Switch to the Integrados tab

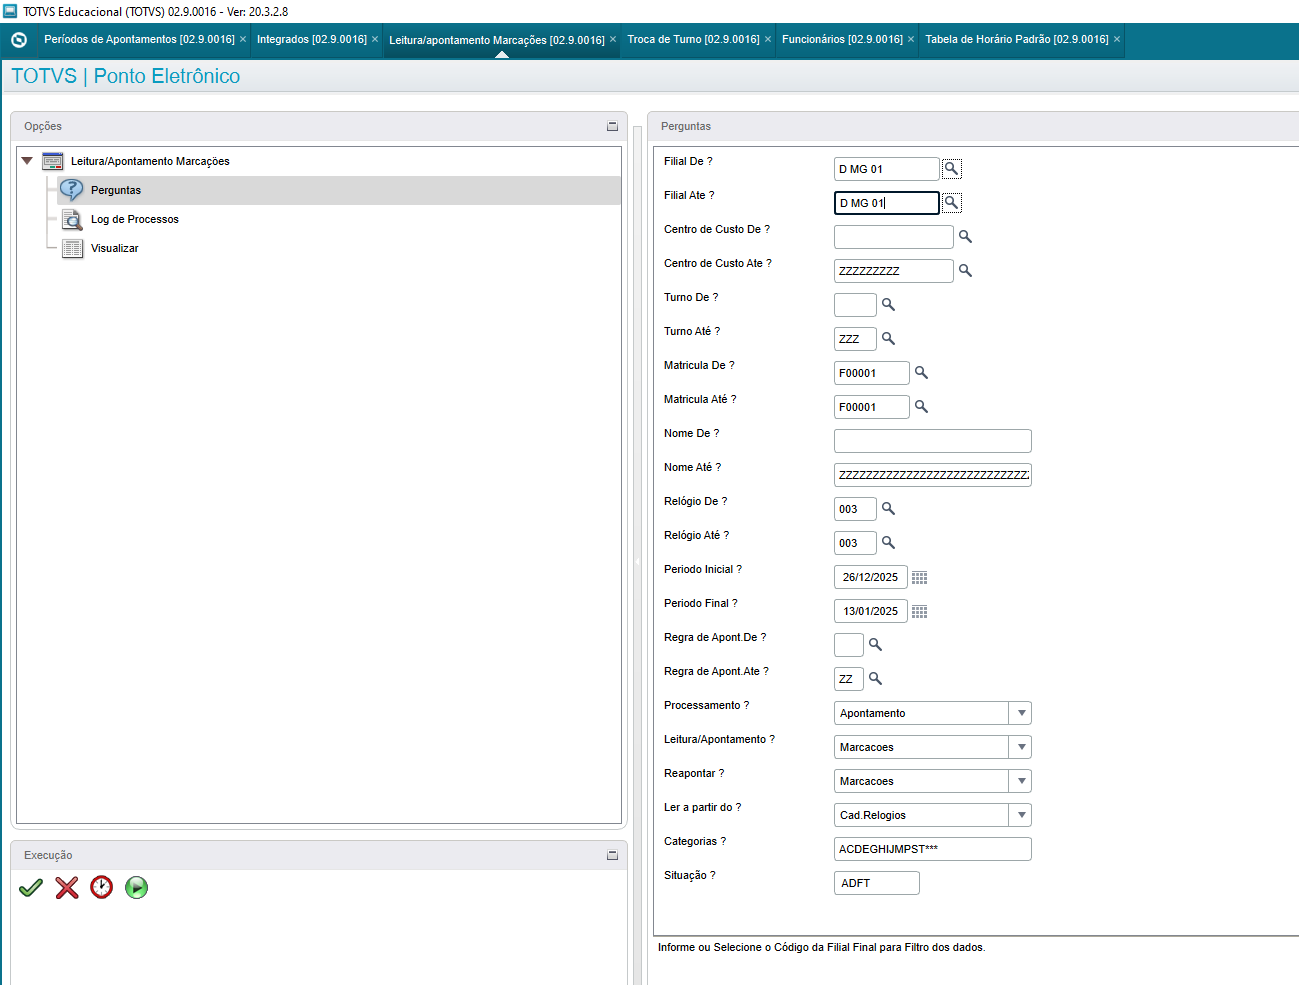click(x=312, y=40)
